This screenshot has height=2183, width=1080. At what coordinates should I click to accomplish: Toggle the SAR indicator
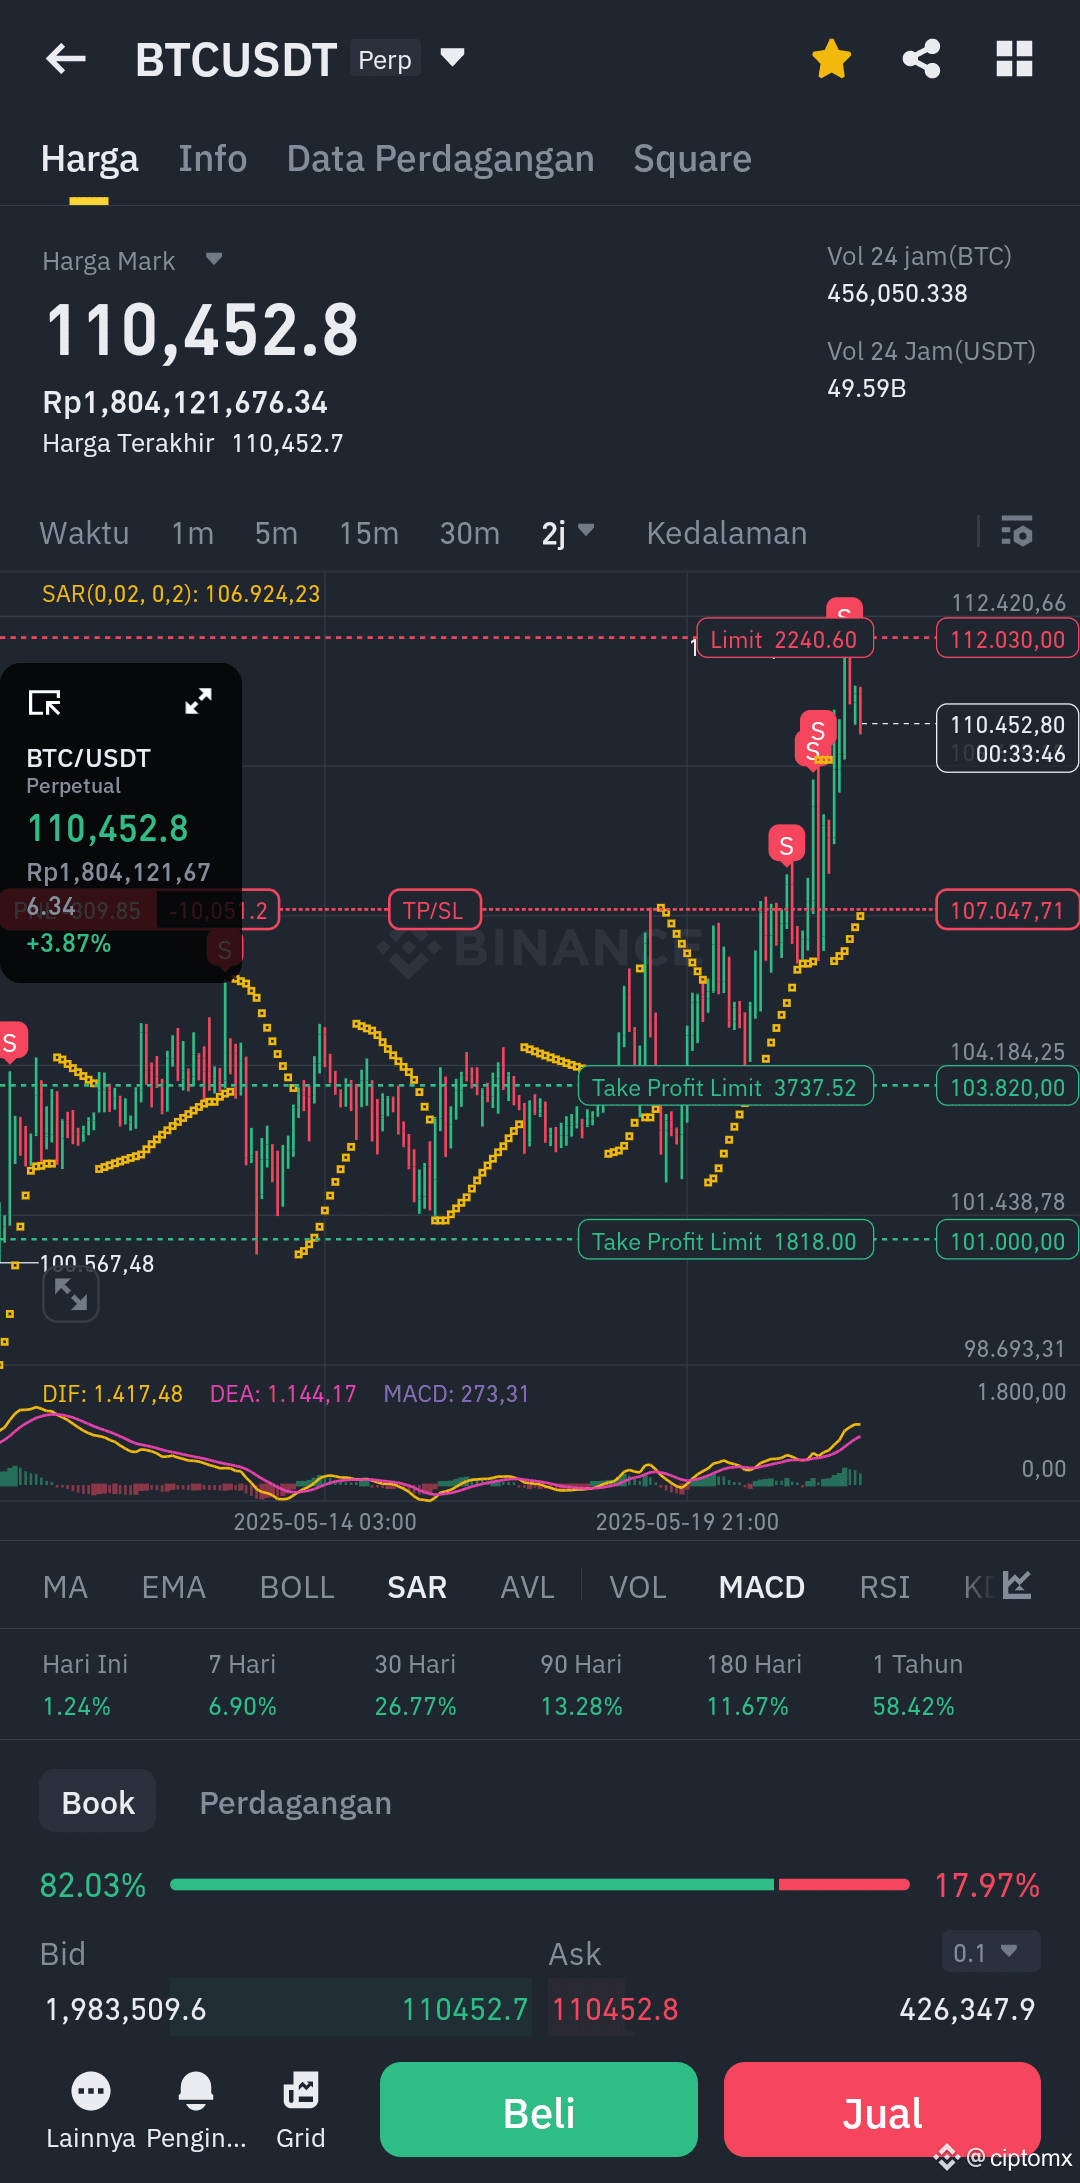coord(417,1587)
